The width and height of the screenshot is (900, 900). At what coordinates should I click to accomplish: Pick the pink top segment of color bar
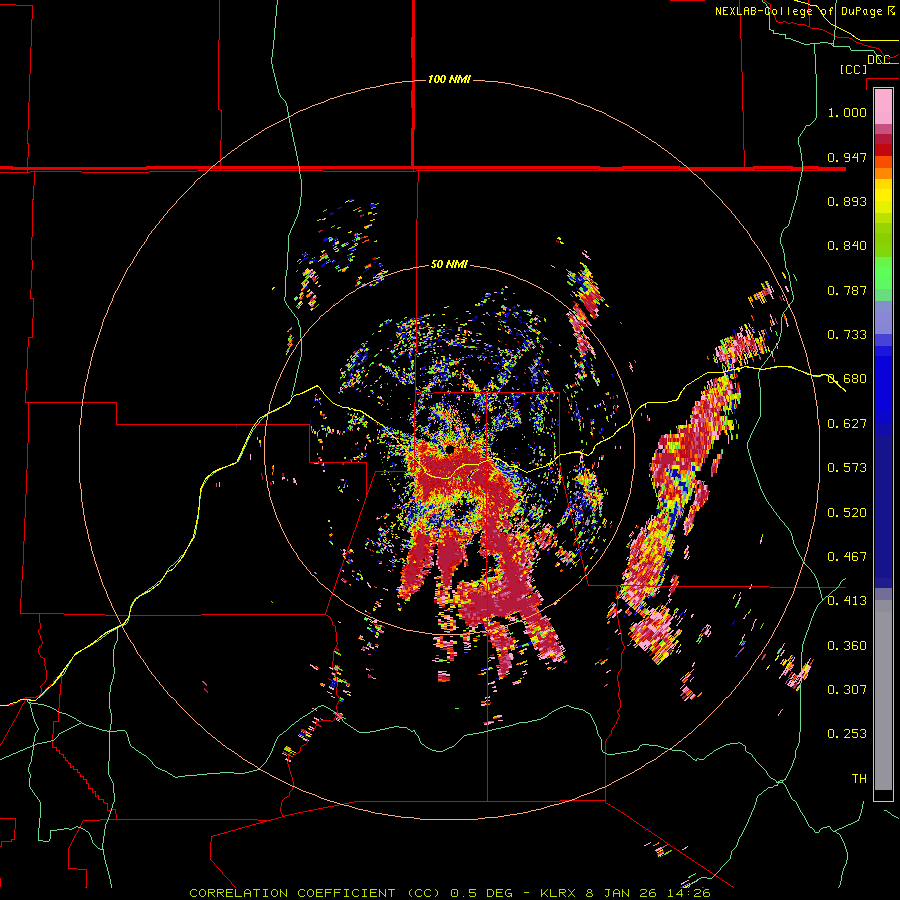point(883,107)
